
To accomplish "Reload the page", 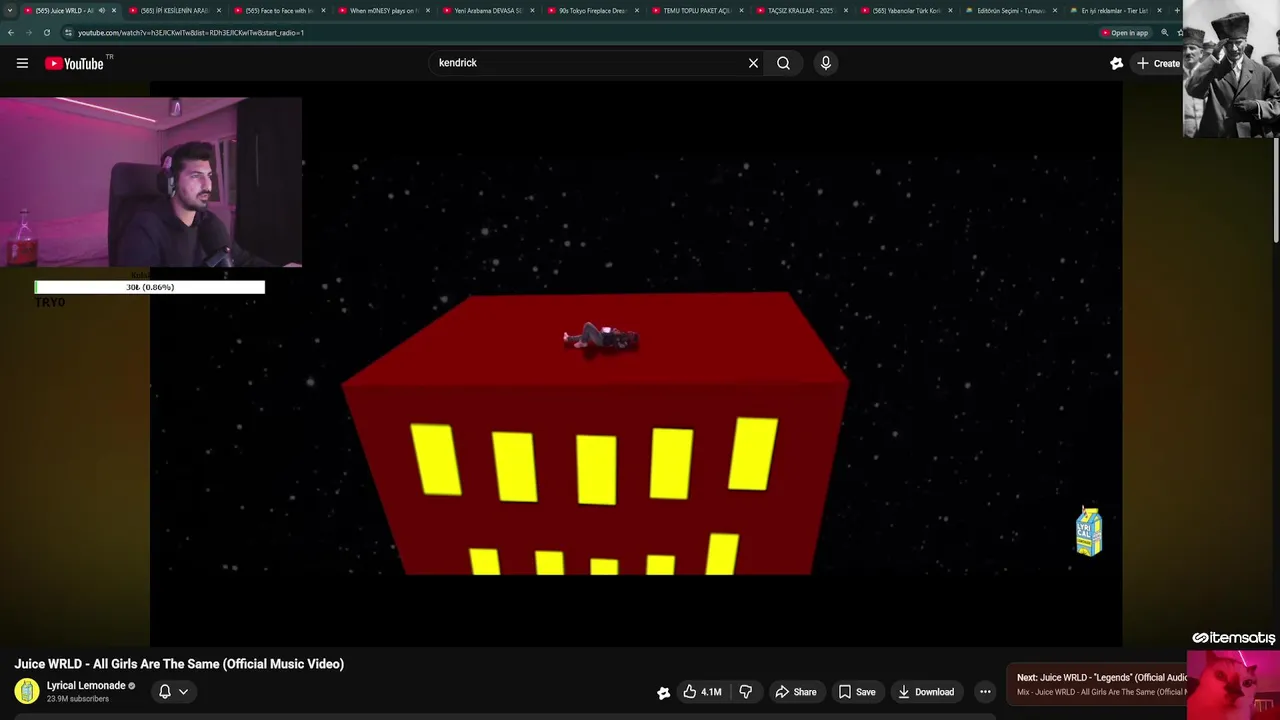I will pos(46,33).
